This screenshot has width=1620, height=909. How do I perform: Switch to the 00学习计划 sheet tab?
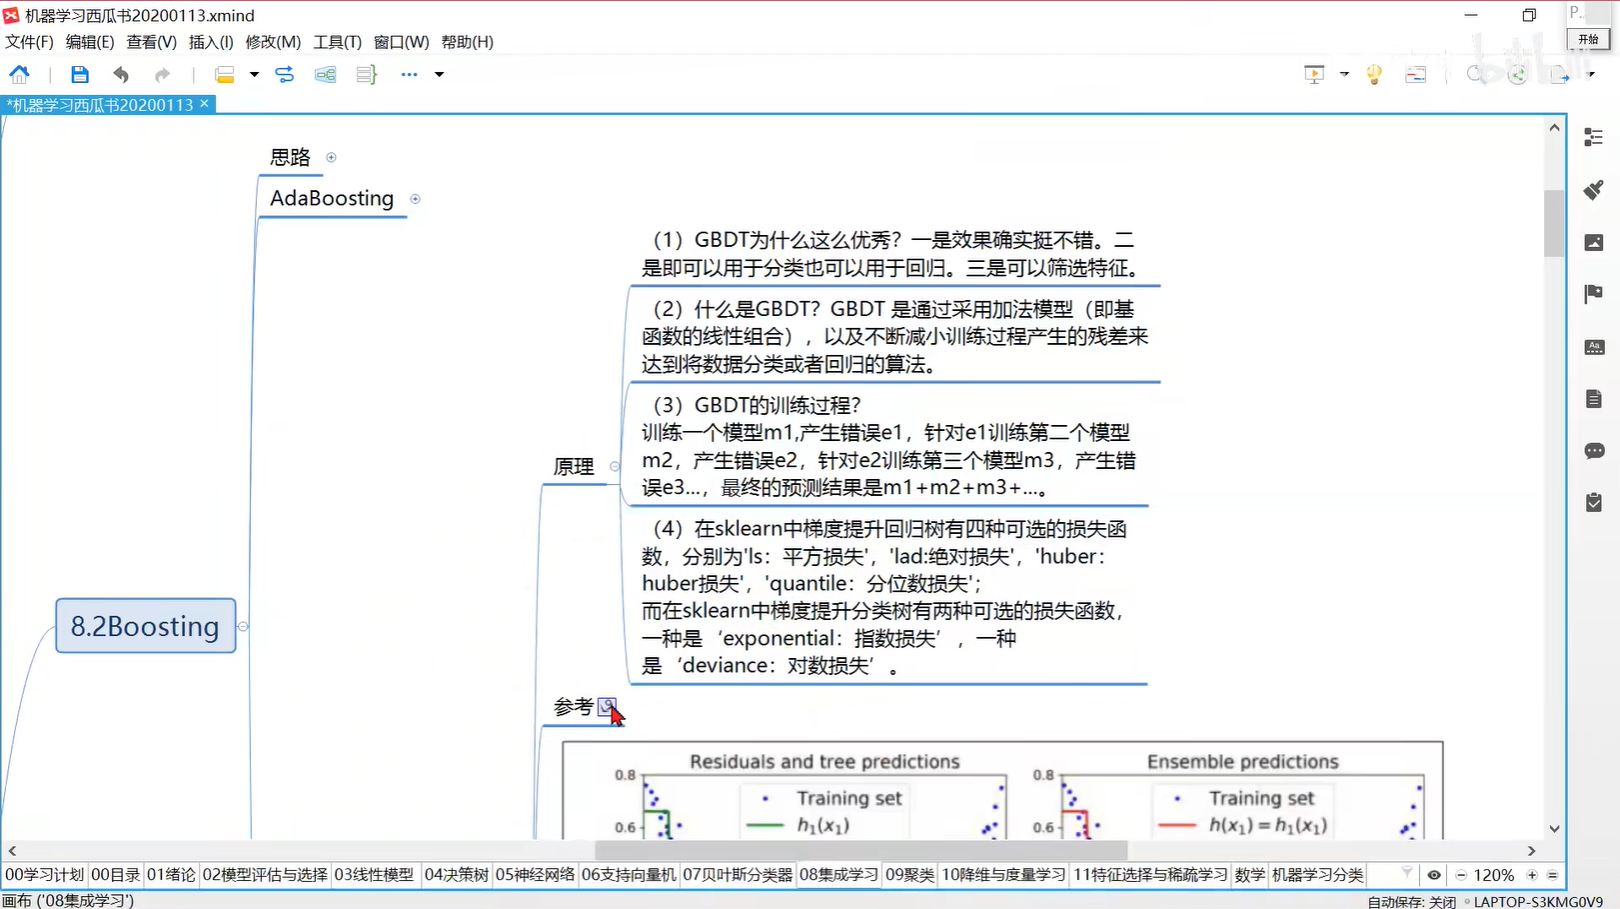(x=44, y=875)
